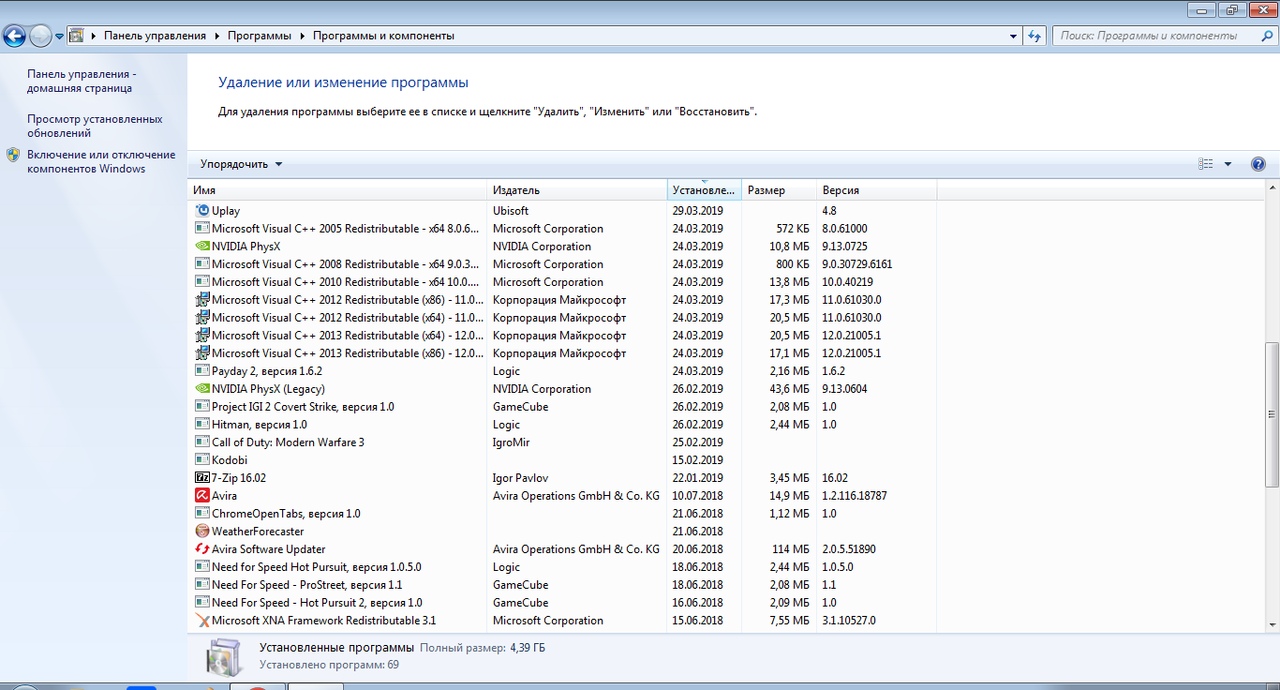
Task: Click the scrollbar down arrow
Action: point(1272,623)
